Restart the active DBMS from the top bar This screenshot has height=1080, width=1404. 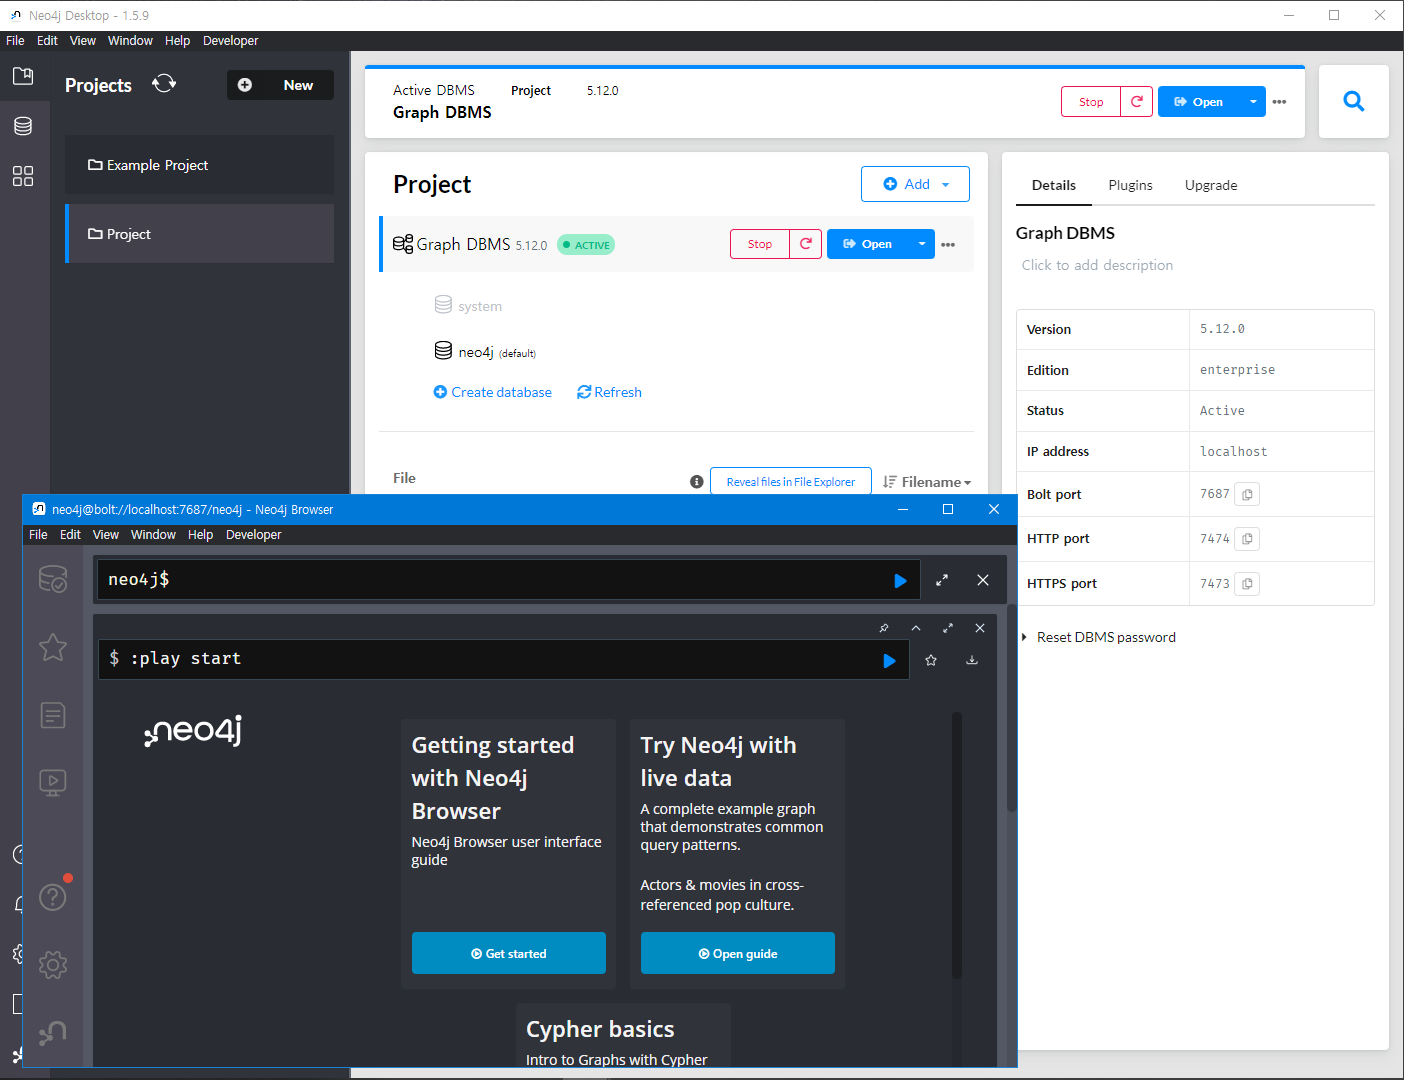click(x=1137, y=102)
